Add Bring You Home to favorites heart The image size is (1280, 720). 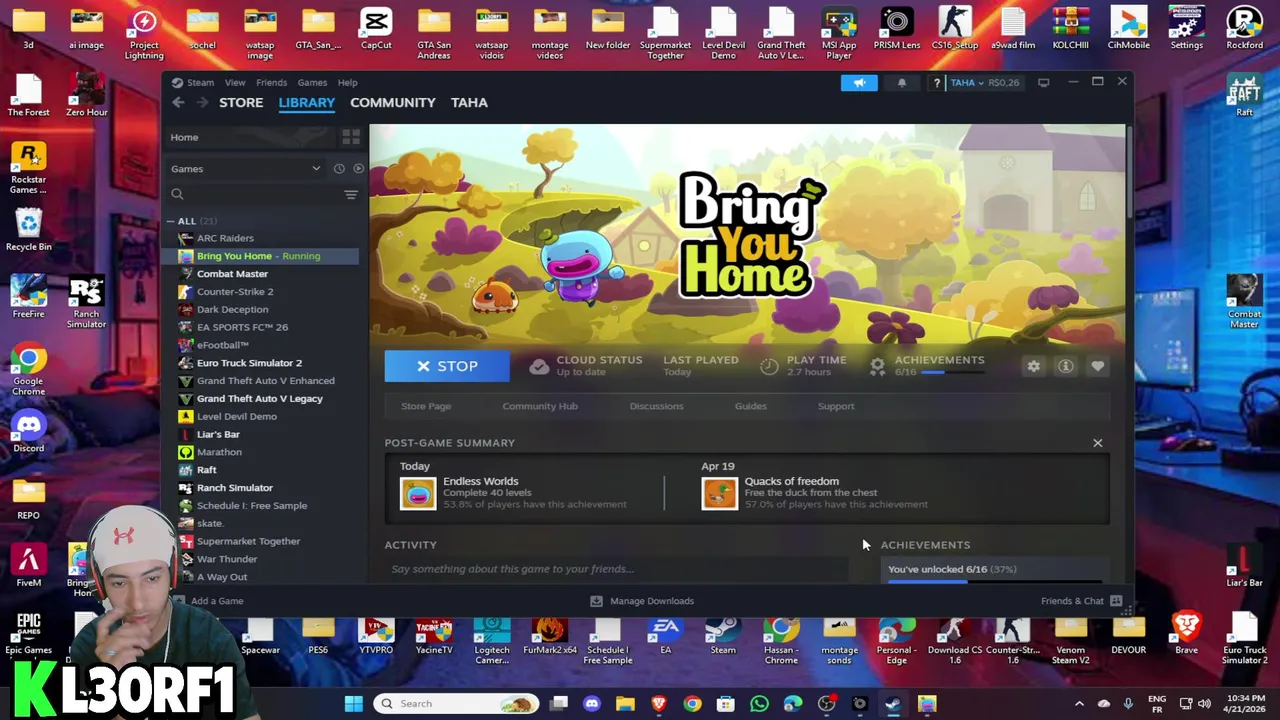1098,366
